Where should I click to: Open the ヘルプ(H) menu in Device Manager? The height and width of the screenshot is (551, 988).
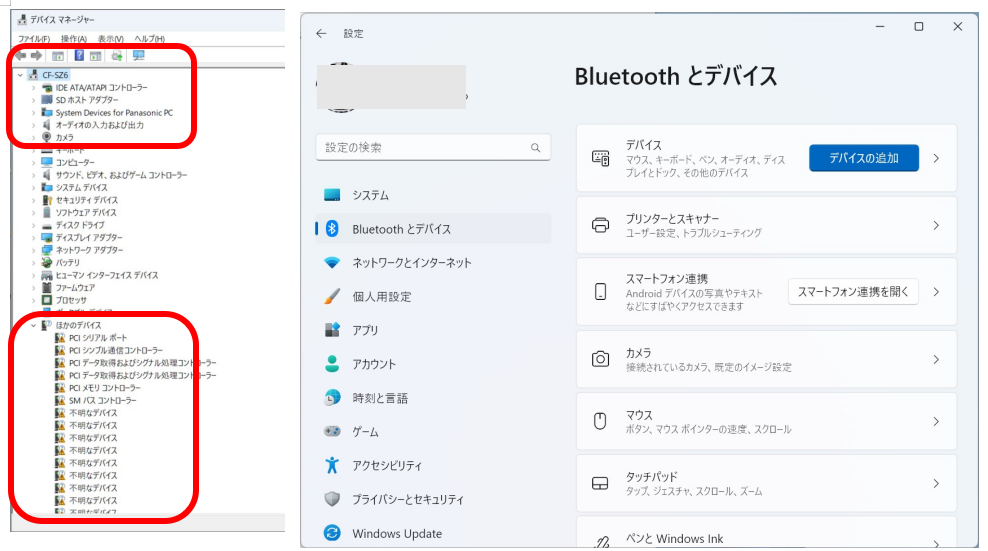pyautogui.click(x=149, y=39)
